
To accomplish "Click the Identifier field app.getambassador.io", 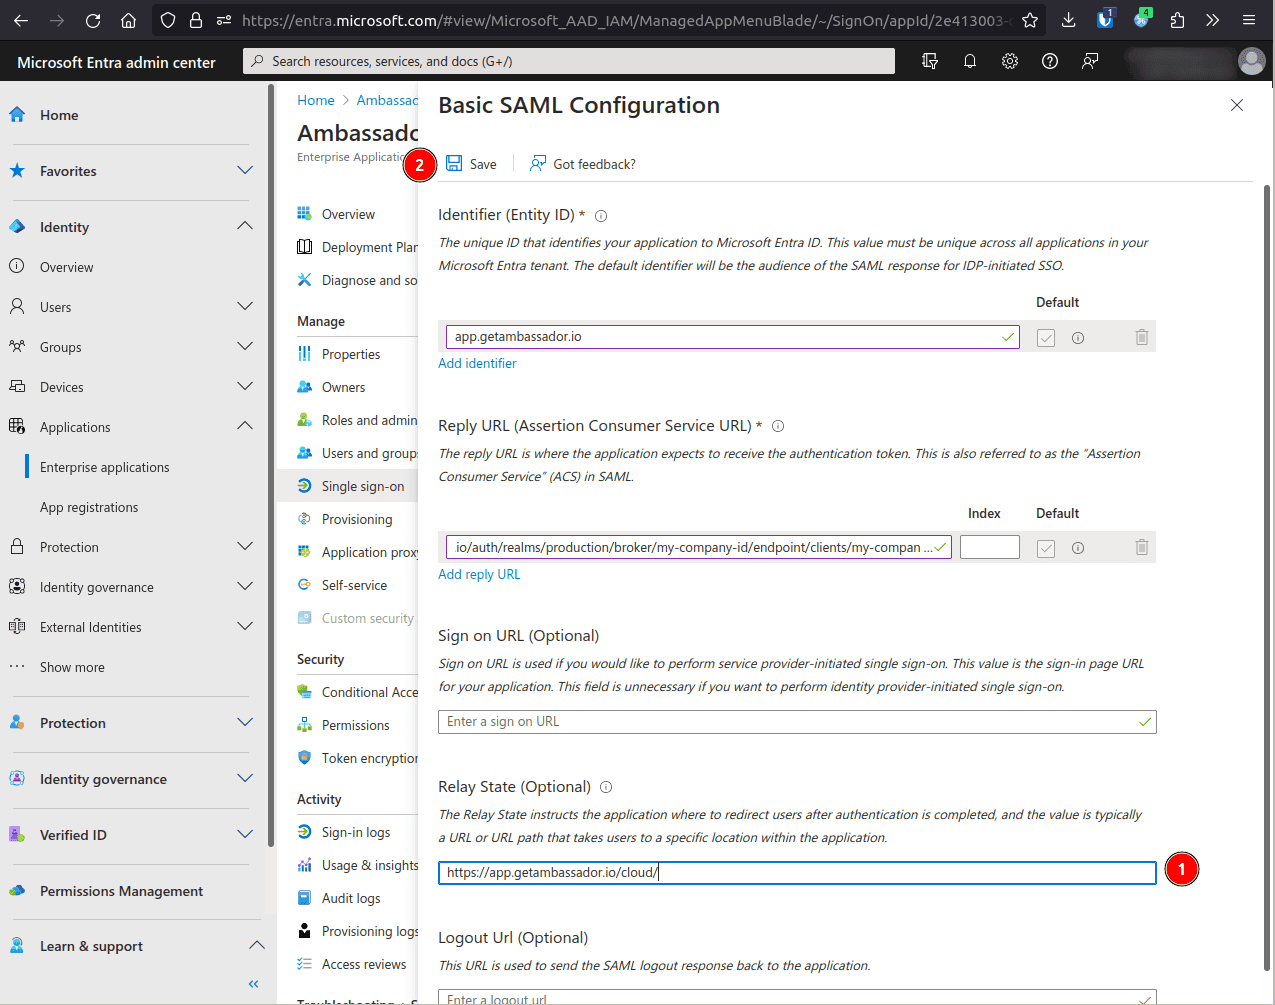I will coord(733,337).
